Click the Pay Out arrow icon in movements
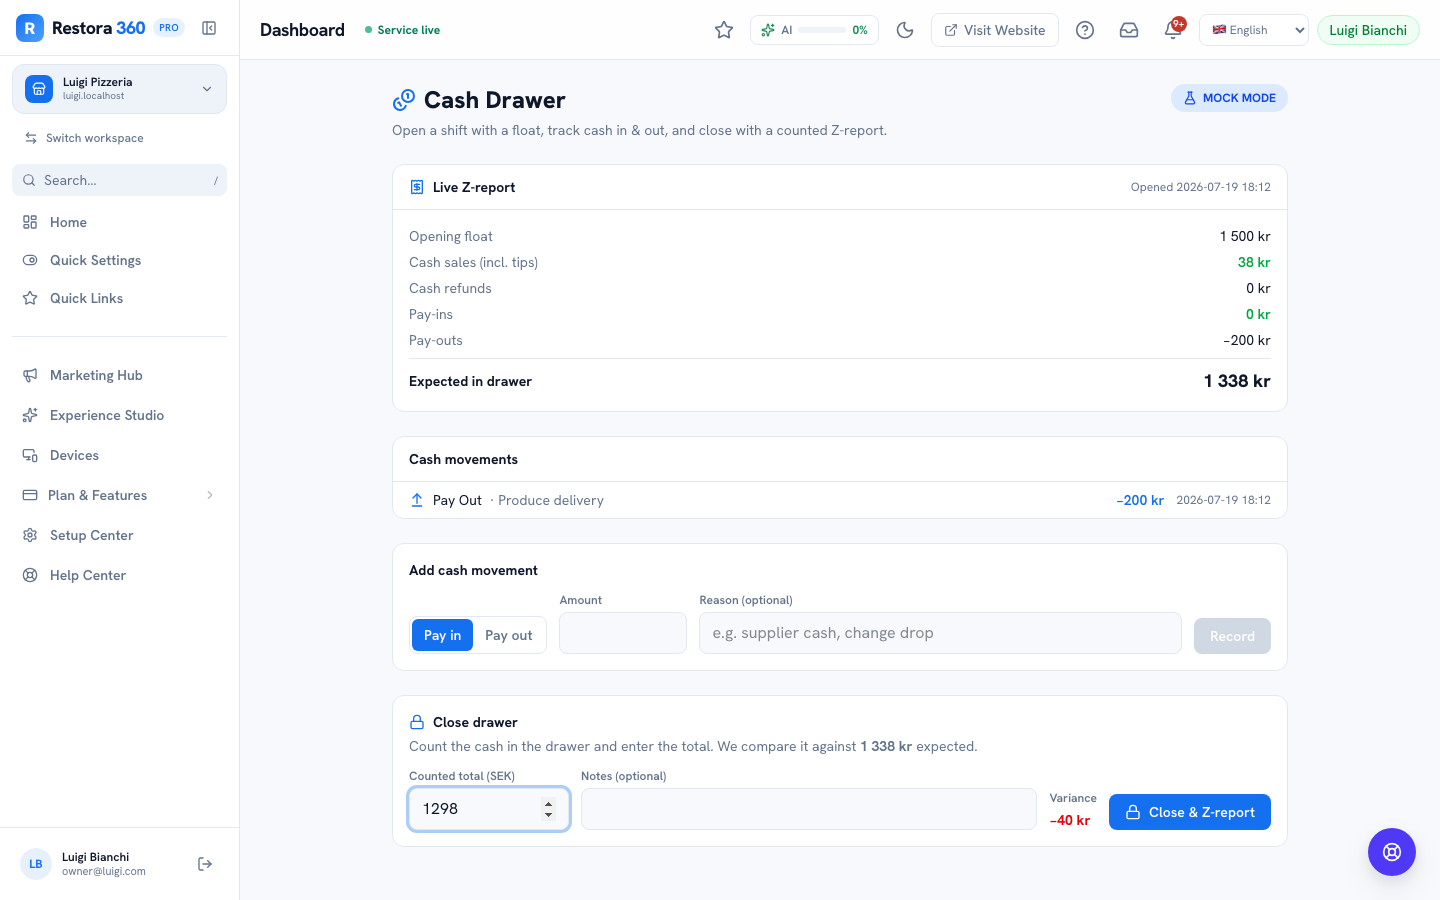 click(x=417, y=500)
